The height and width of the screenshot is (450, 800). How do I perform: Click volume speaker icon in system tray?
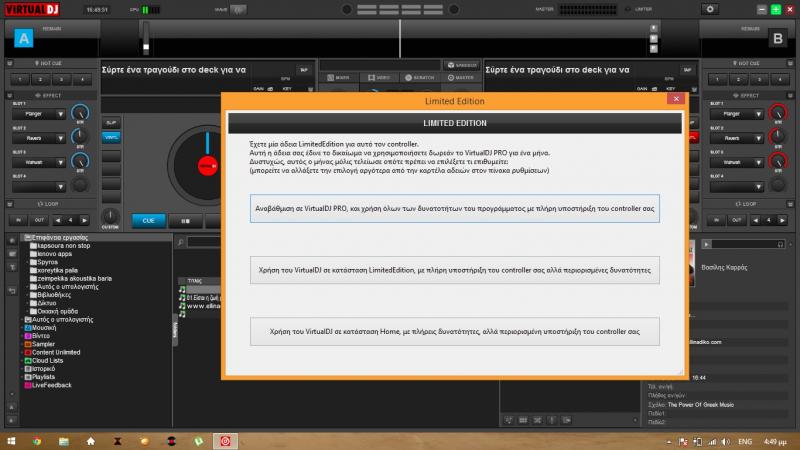726,442
